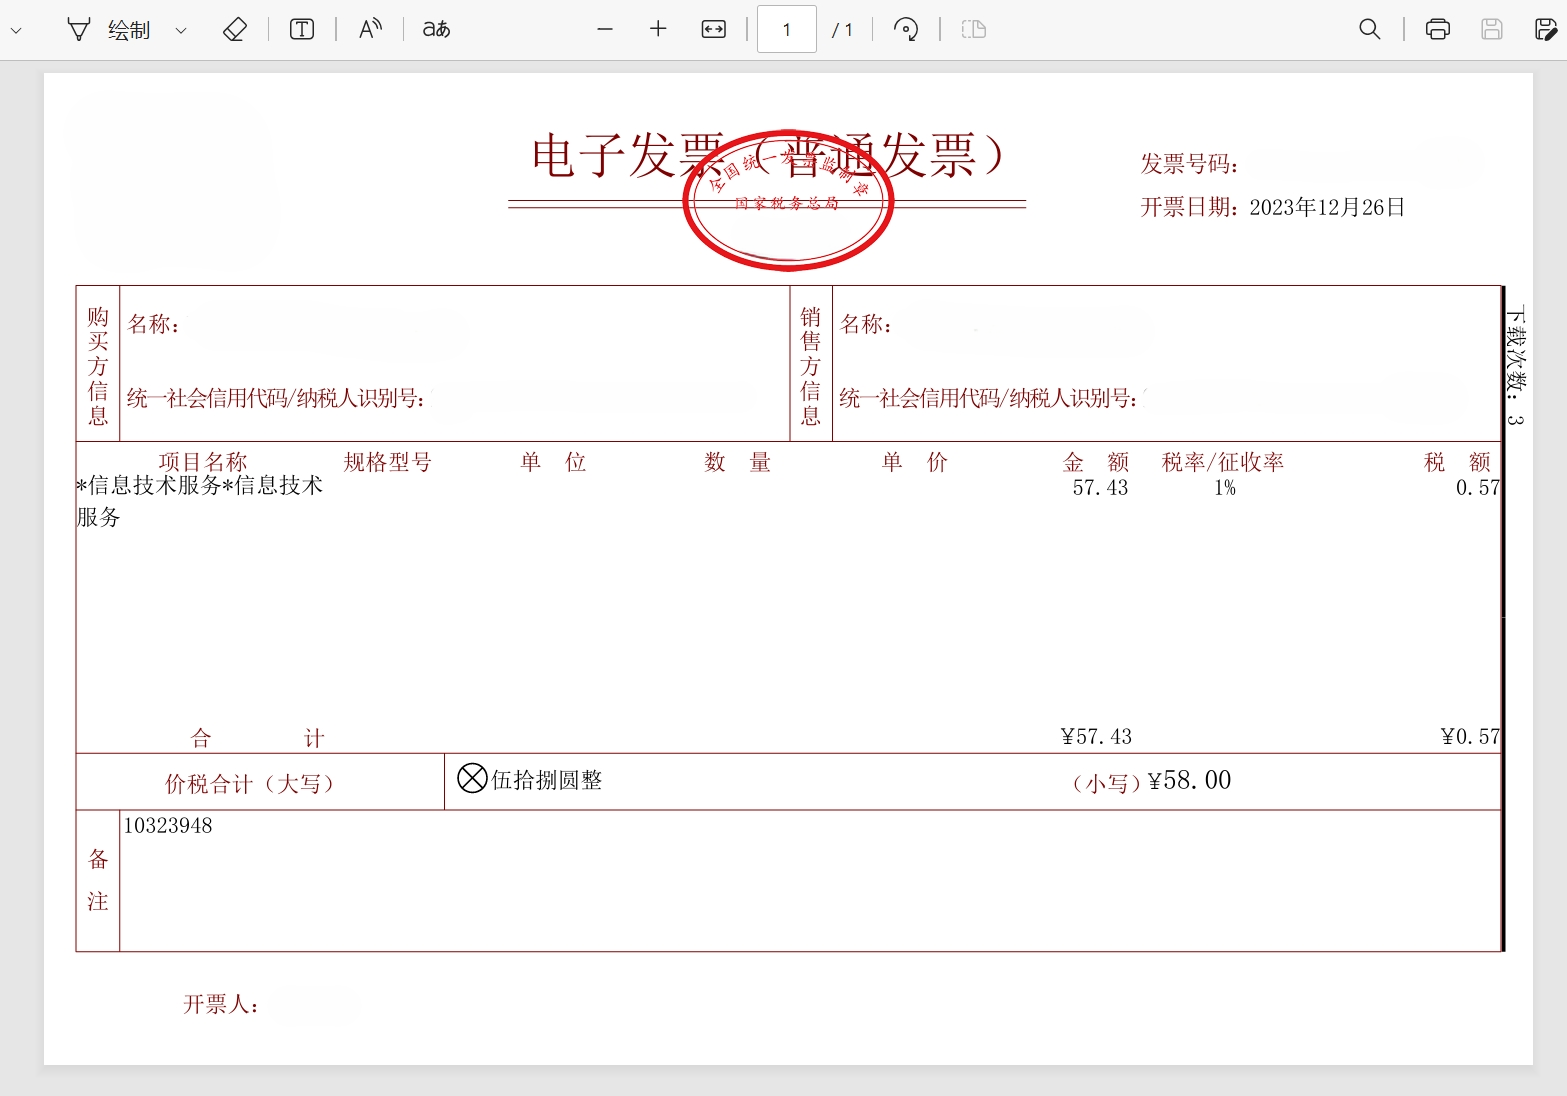This screenshot has width=1567, height=1096.
Task: Edit the current page number field
Action: click(787, 29)
